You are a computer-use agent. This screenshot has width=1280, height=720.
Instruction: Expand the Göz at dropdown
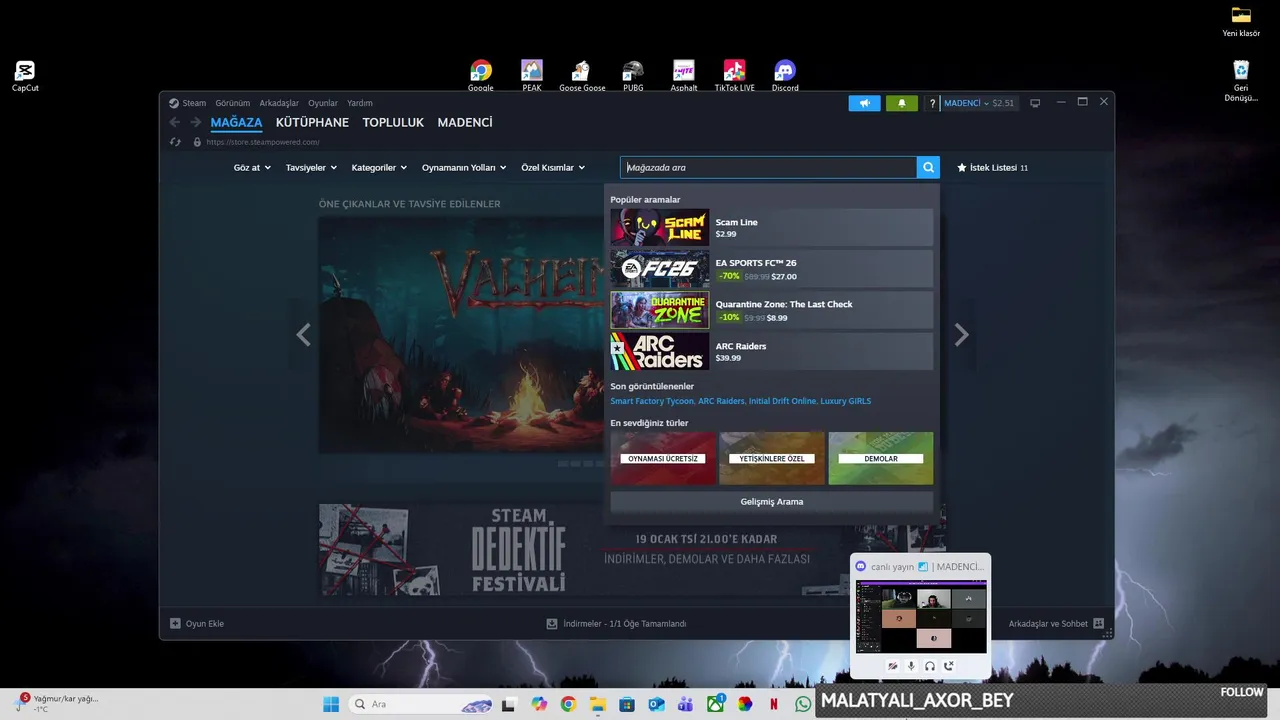[252, 167]
